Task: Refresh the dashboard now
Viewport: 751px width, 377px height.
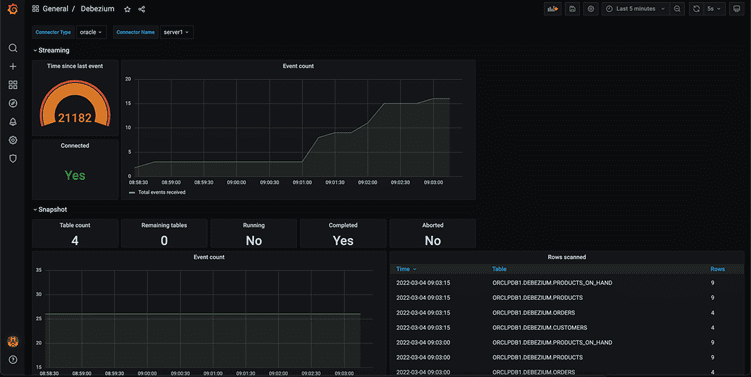Action: (x=696, y=9)
